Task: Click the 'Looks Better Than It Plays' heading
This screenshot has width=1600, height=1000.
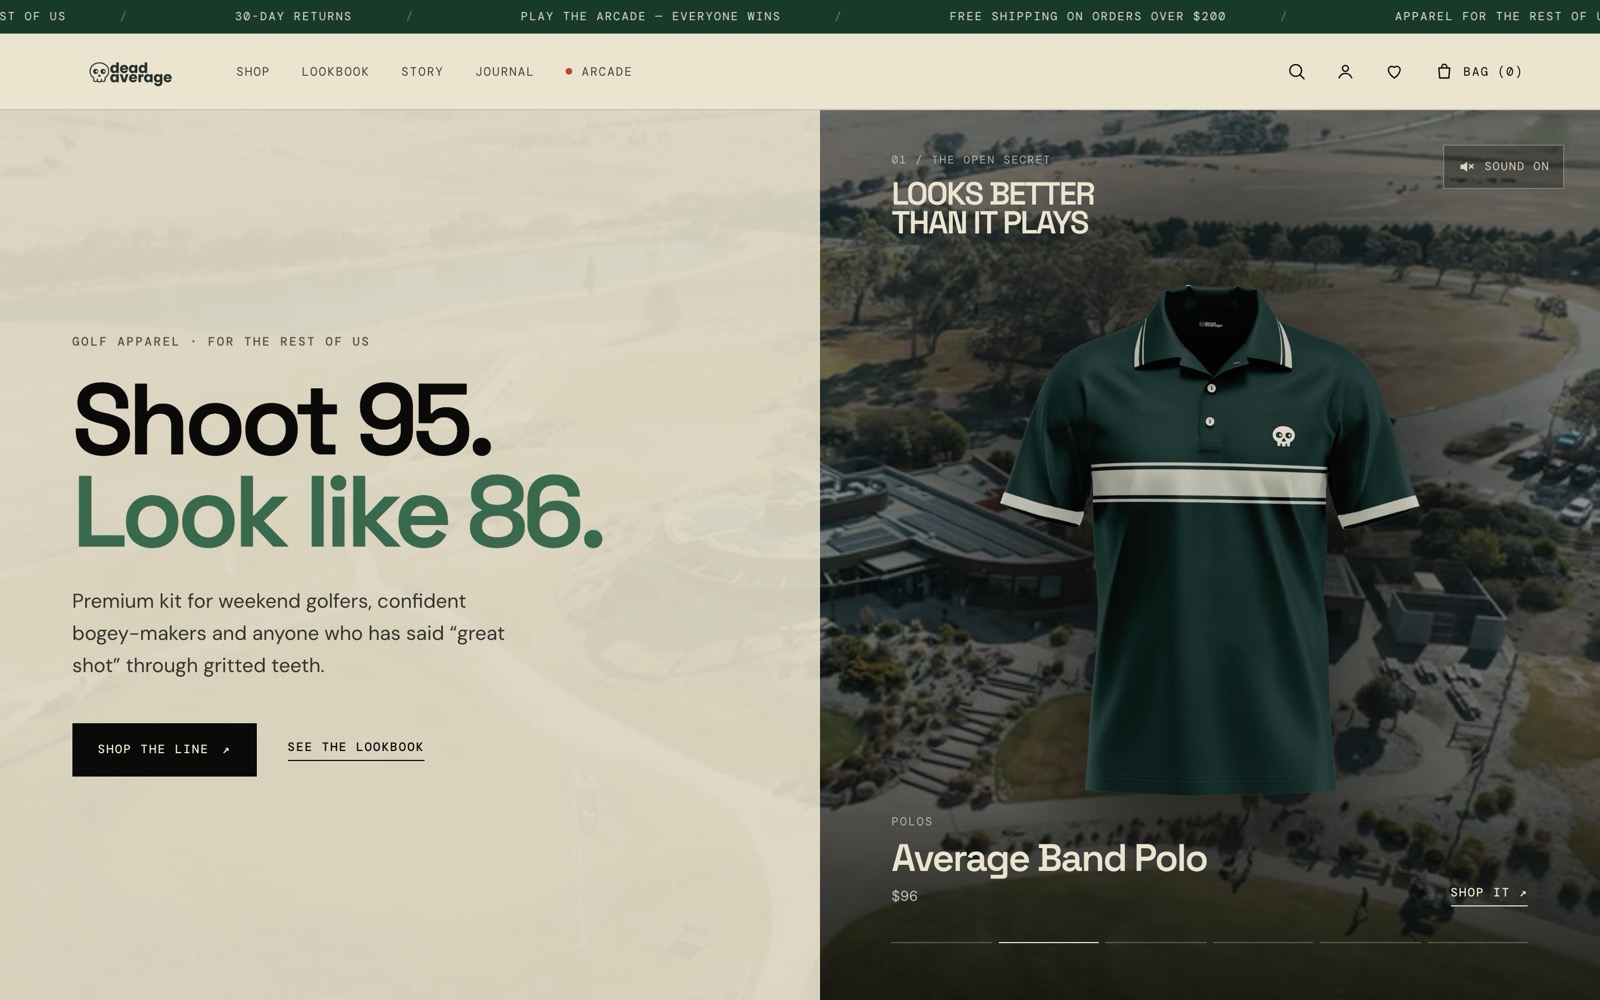Action: 993,208
